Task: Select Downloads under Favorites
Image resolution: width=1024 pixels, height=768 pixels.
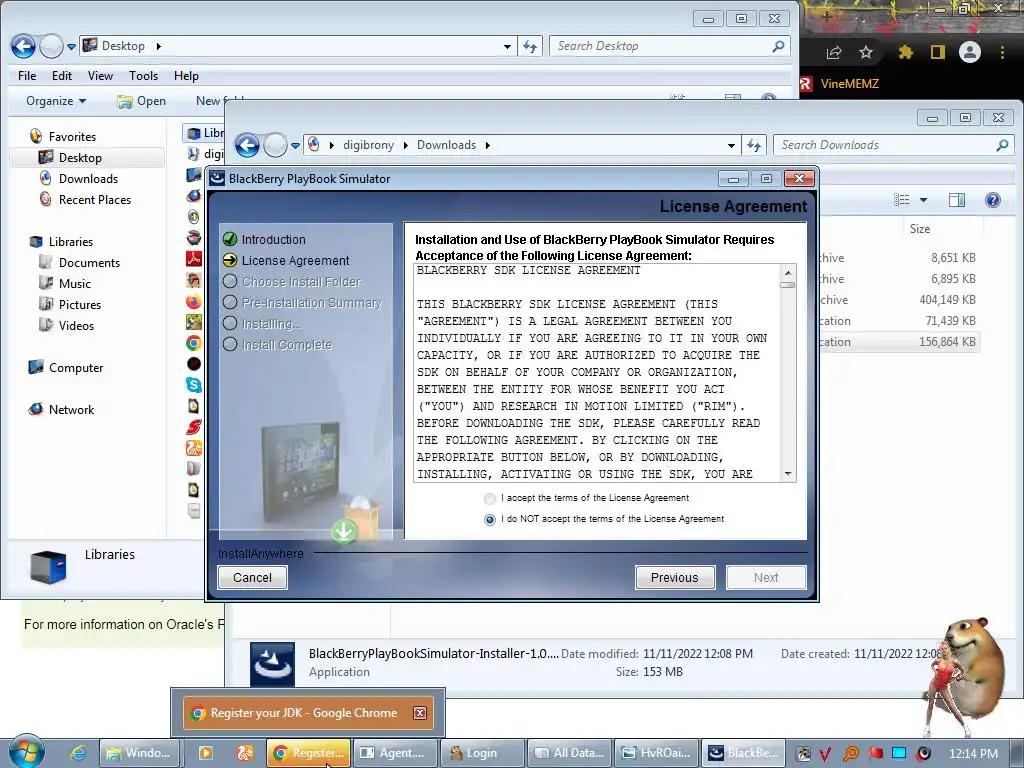Action: click(x=88, y=178)
